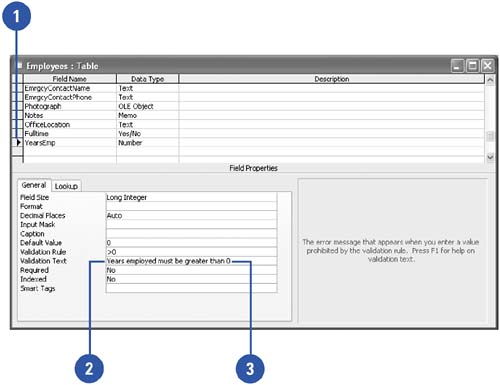500x385 pixels.
Task: Click the field grid scroll down arrow
Action: tap(490, 157)
